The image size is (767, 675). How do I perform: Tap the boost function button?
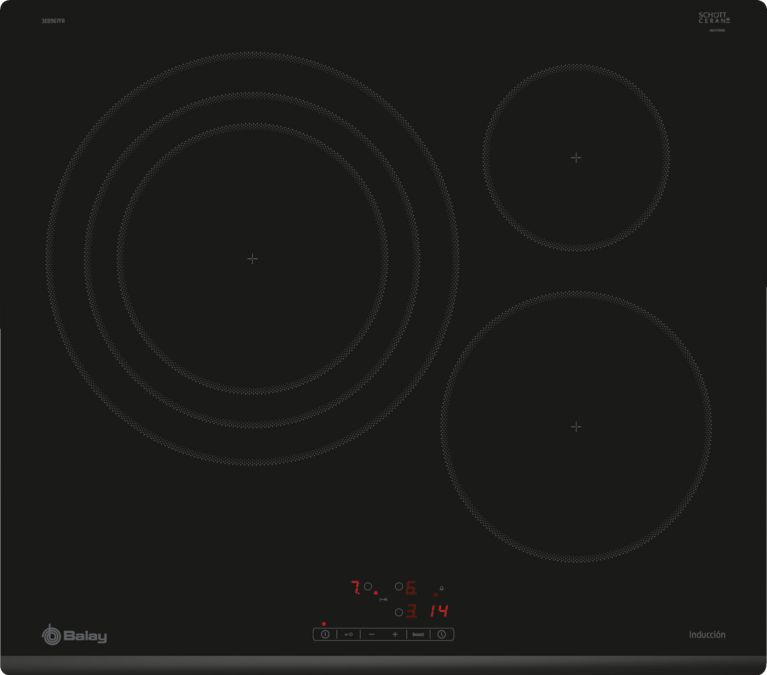[x=418, y=634]
